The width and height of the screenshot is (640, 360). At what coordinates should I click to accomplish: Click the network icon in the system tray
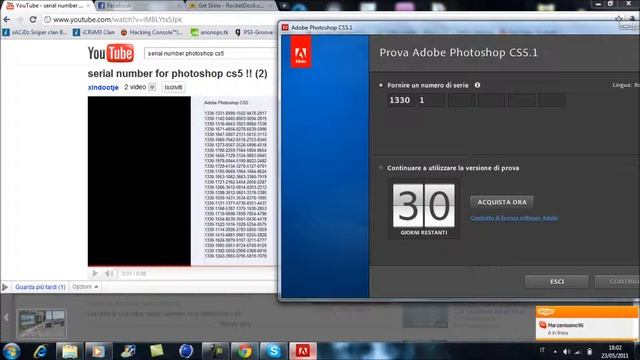pyautogui.click(x=578, y=351)
